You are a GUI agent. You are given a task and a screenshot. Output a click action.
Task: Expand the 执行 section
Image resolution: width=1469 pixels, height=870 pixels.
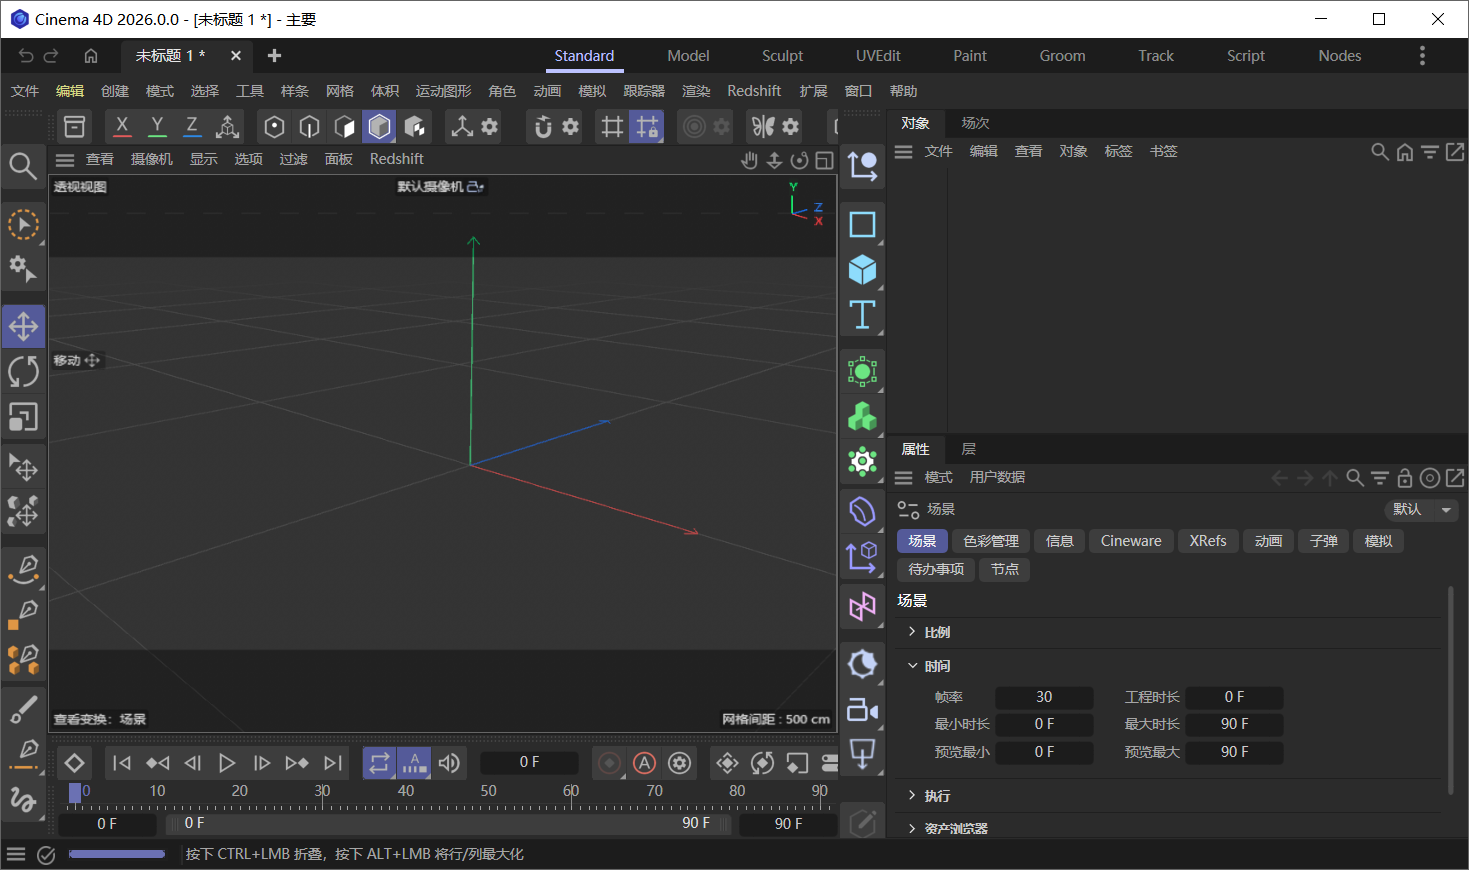click(912, 796)
